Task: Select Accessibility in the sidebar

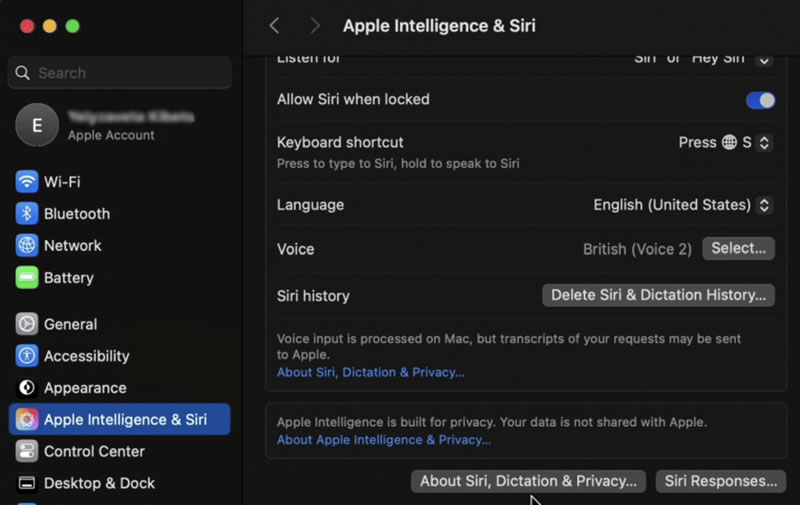Action: point(119,356)
